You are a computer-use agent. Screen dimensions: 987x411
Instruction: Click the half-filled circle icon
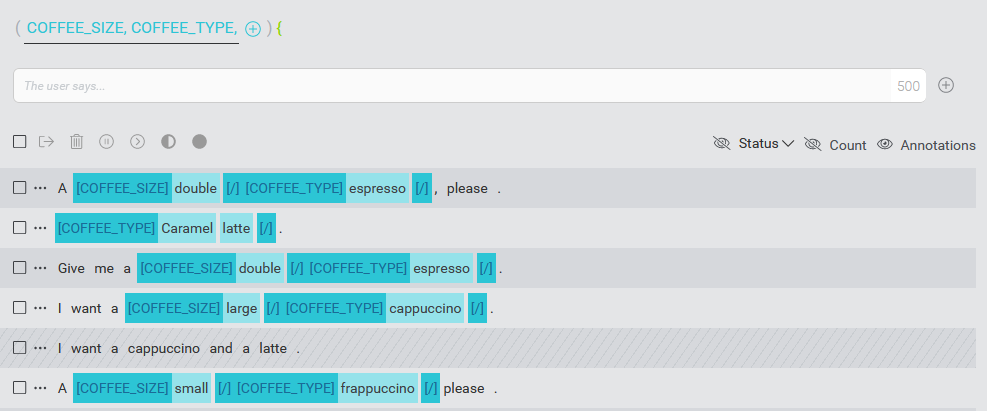(168, 142)
